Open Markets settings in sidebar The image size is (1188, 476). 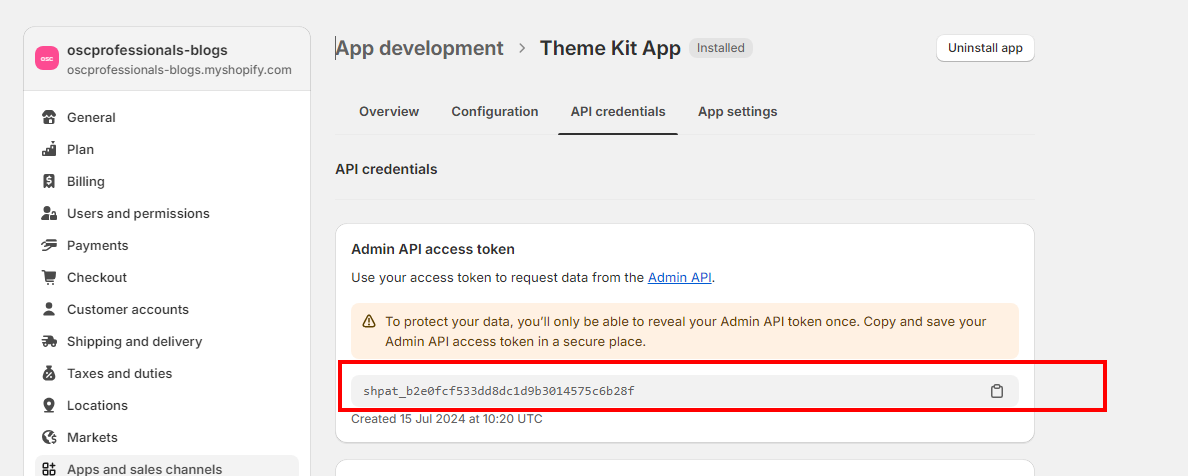(92, 438)
